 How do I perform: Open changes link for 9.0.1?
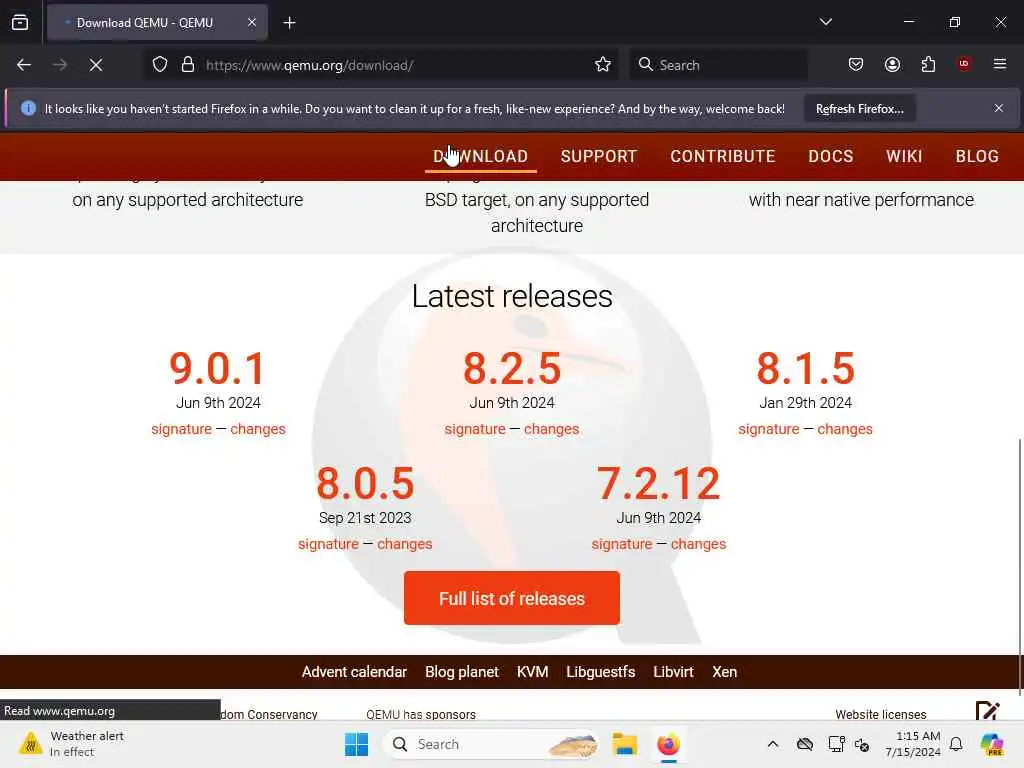[258, 429]
